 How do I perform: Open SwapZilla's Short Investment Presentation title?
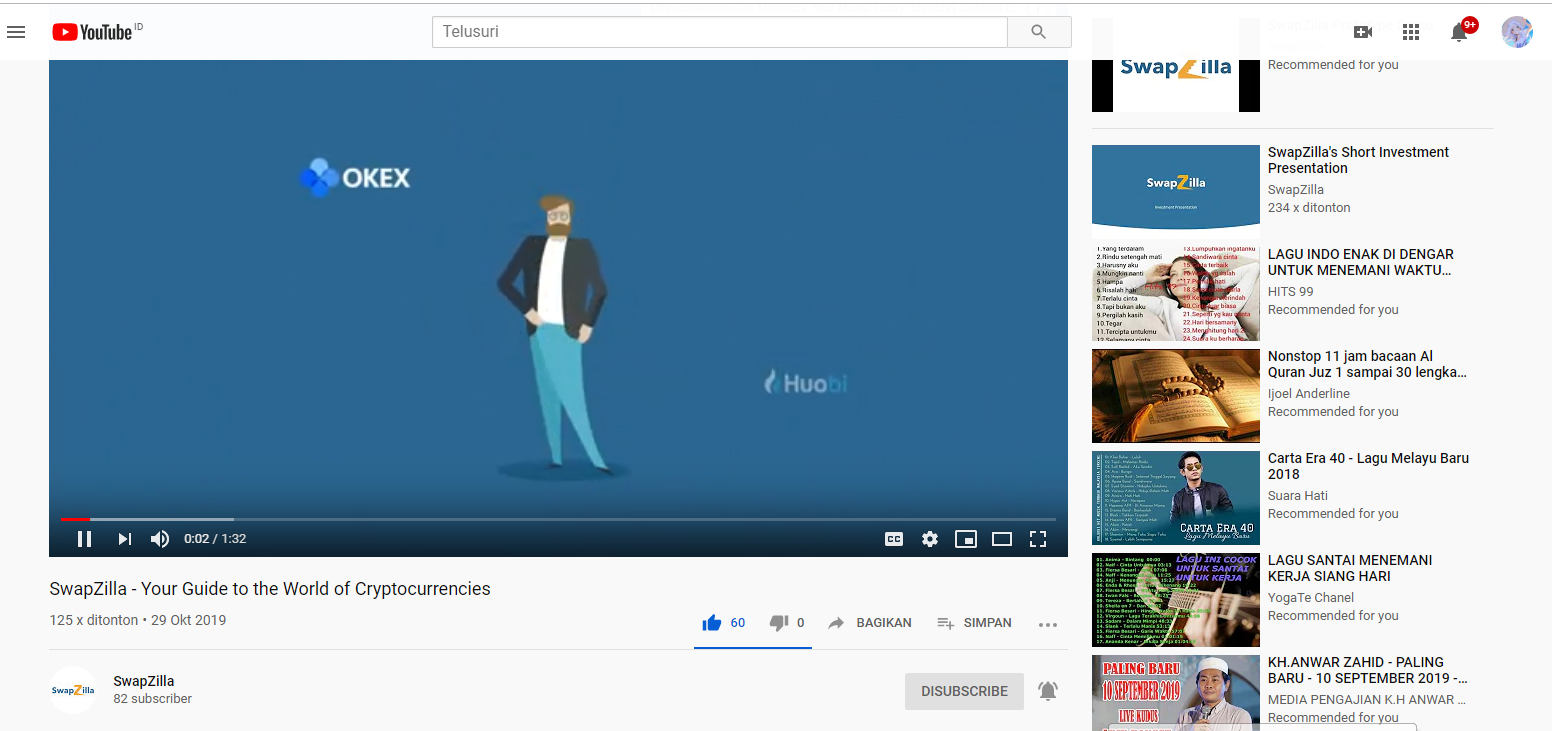point(1358,160)
